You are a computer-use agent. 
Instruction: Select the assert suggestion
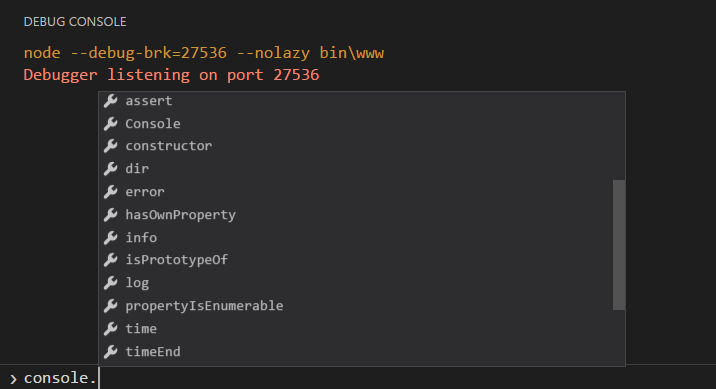[356, 101]
